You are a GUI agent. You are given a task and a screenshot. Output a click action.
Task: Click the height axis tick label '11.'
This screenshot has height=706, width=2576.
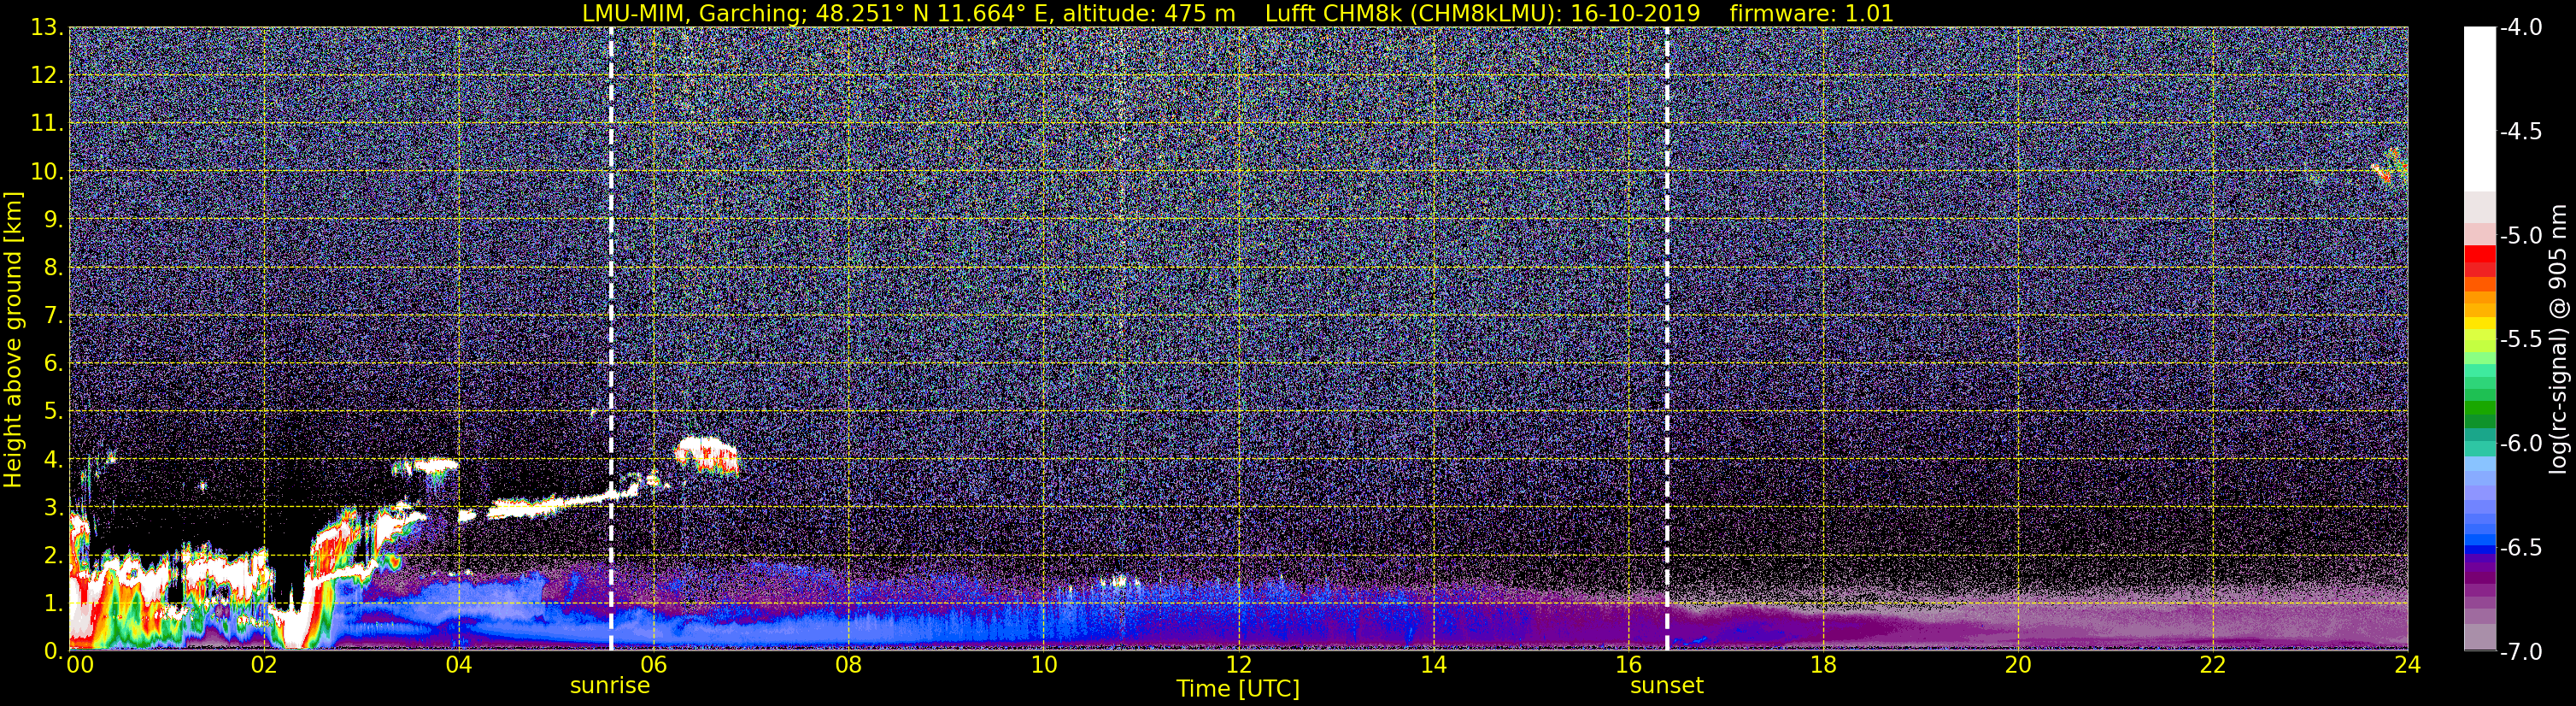pyautogui.click(x=46, y=124)
